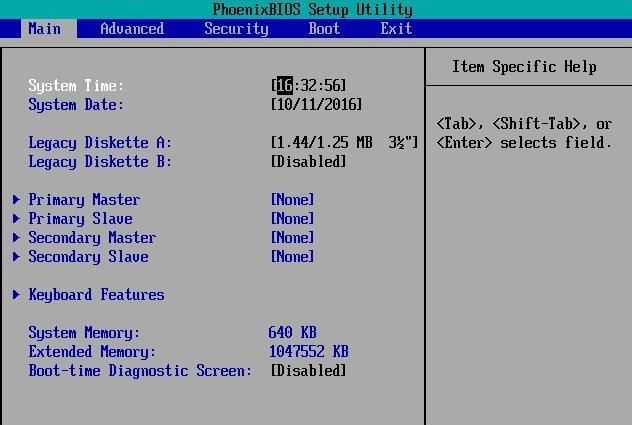Select the Legacy Diskette A label
Viewport: 632px width, 425px height.
(100, 143)
